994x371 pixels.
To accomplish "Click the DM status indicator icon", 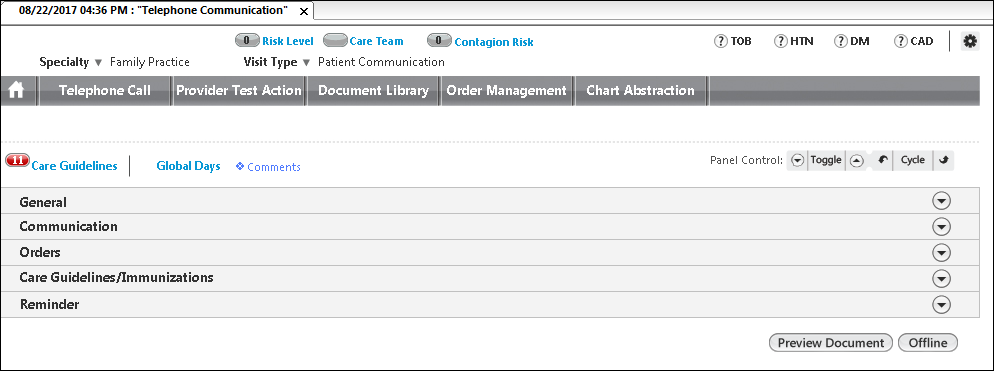I will 841,41.
